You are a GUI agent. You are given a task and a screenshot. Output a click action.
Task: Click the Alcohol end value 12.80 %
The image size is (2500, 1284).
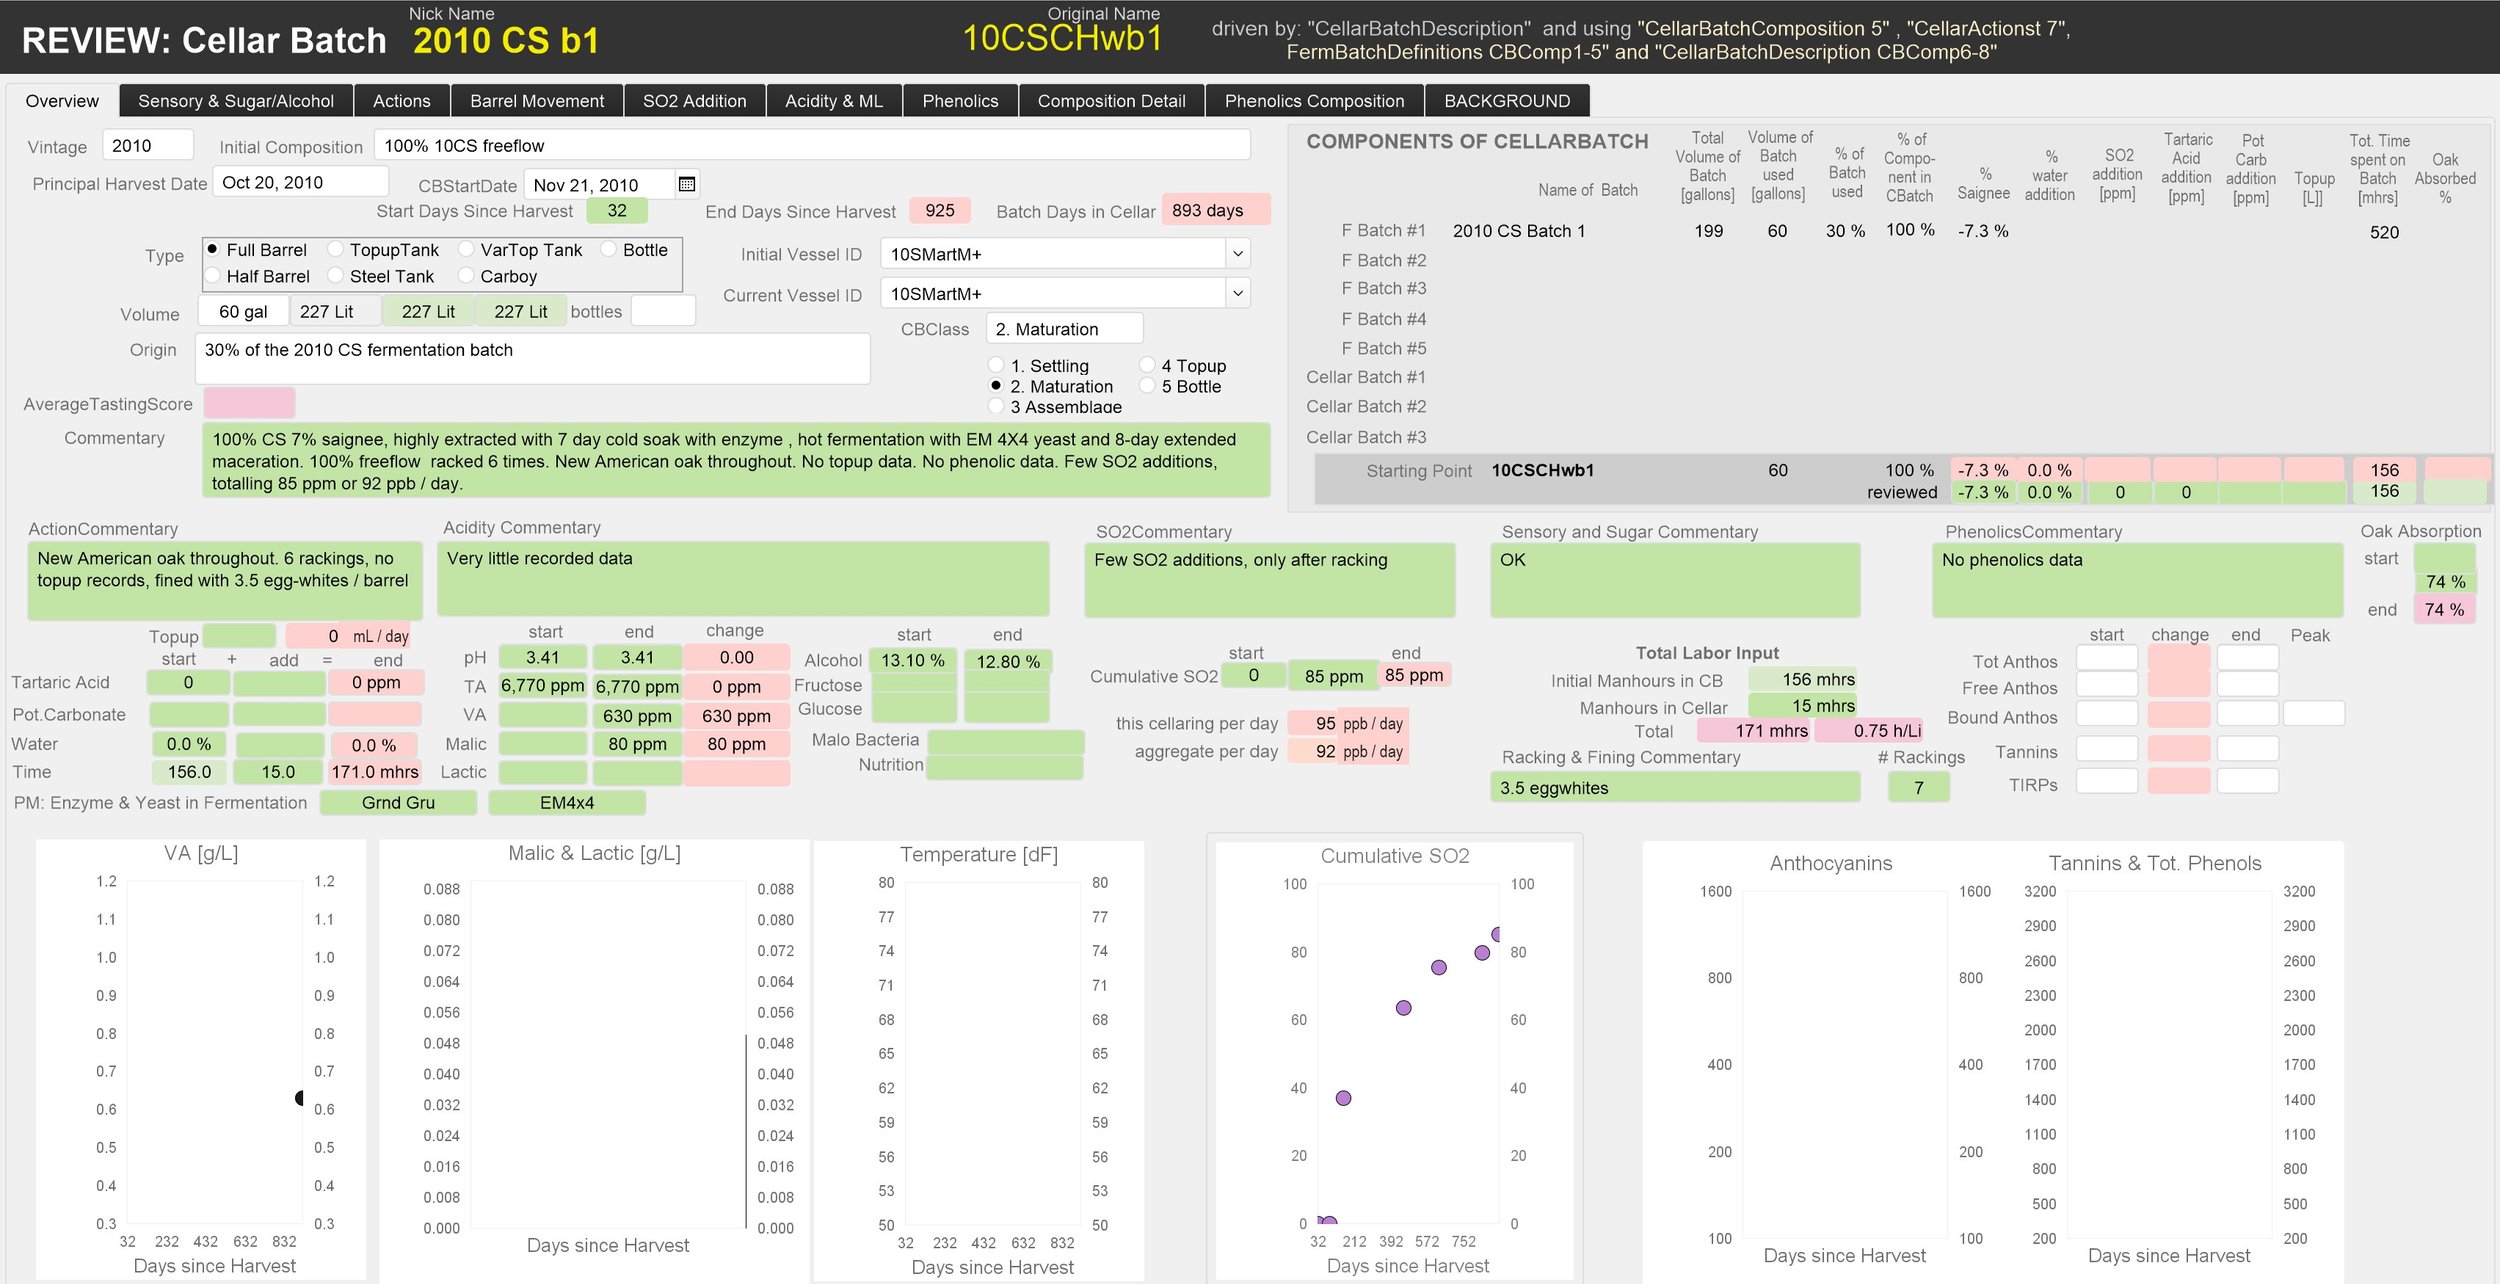pyautogui.click(x=1007, y=661)
